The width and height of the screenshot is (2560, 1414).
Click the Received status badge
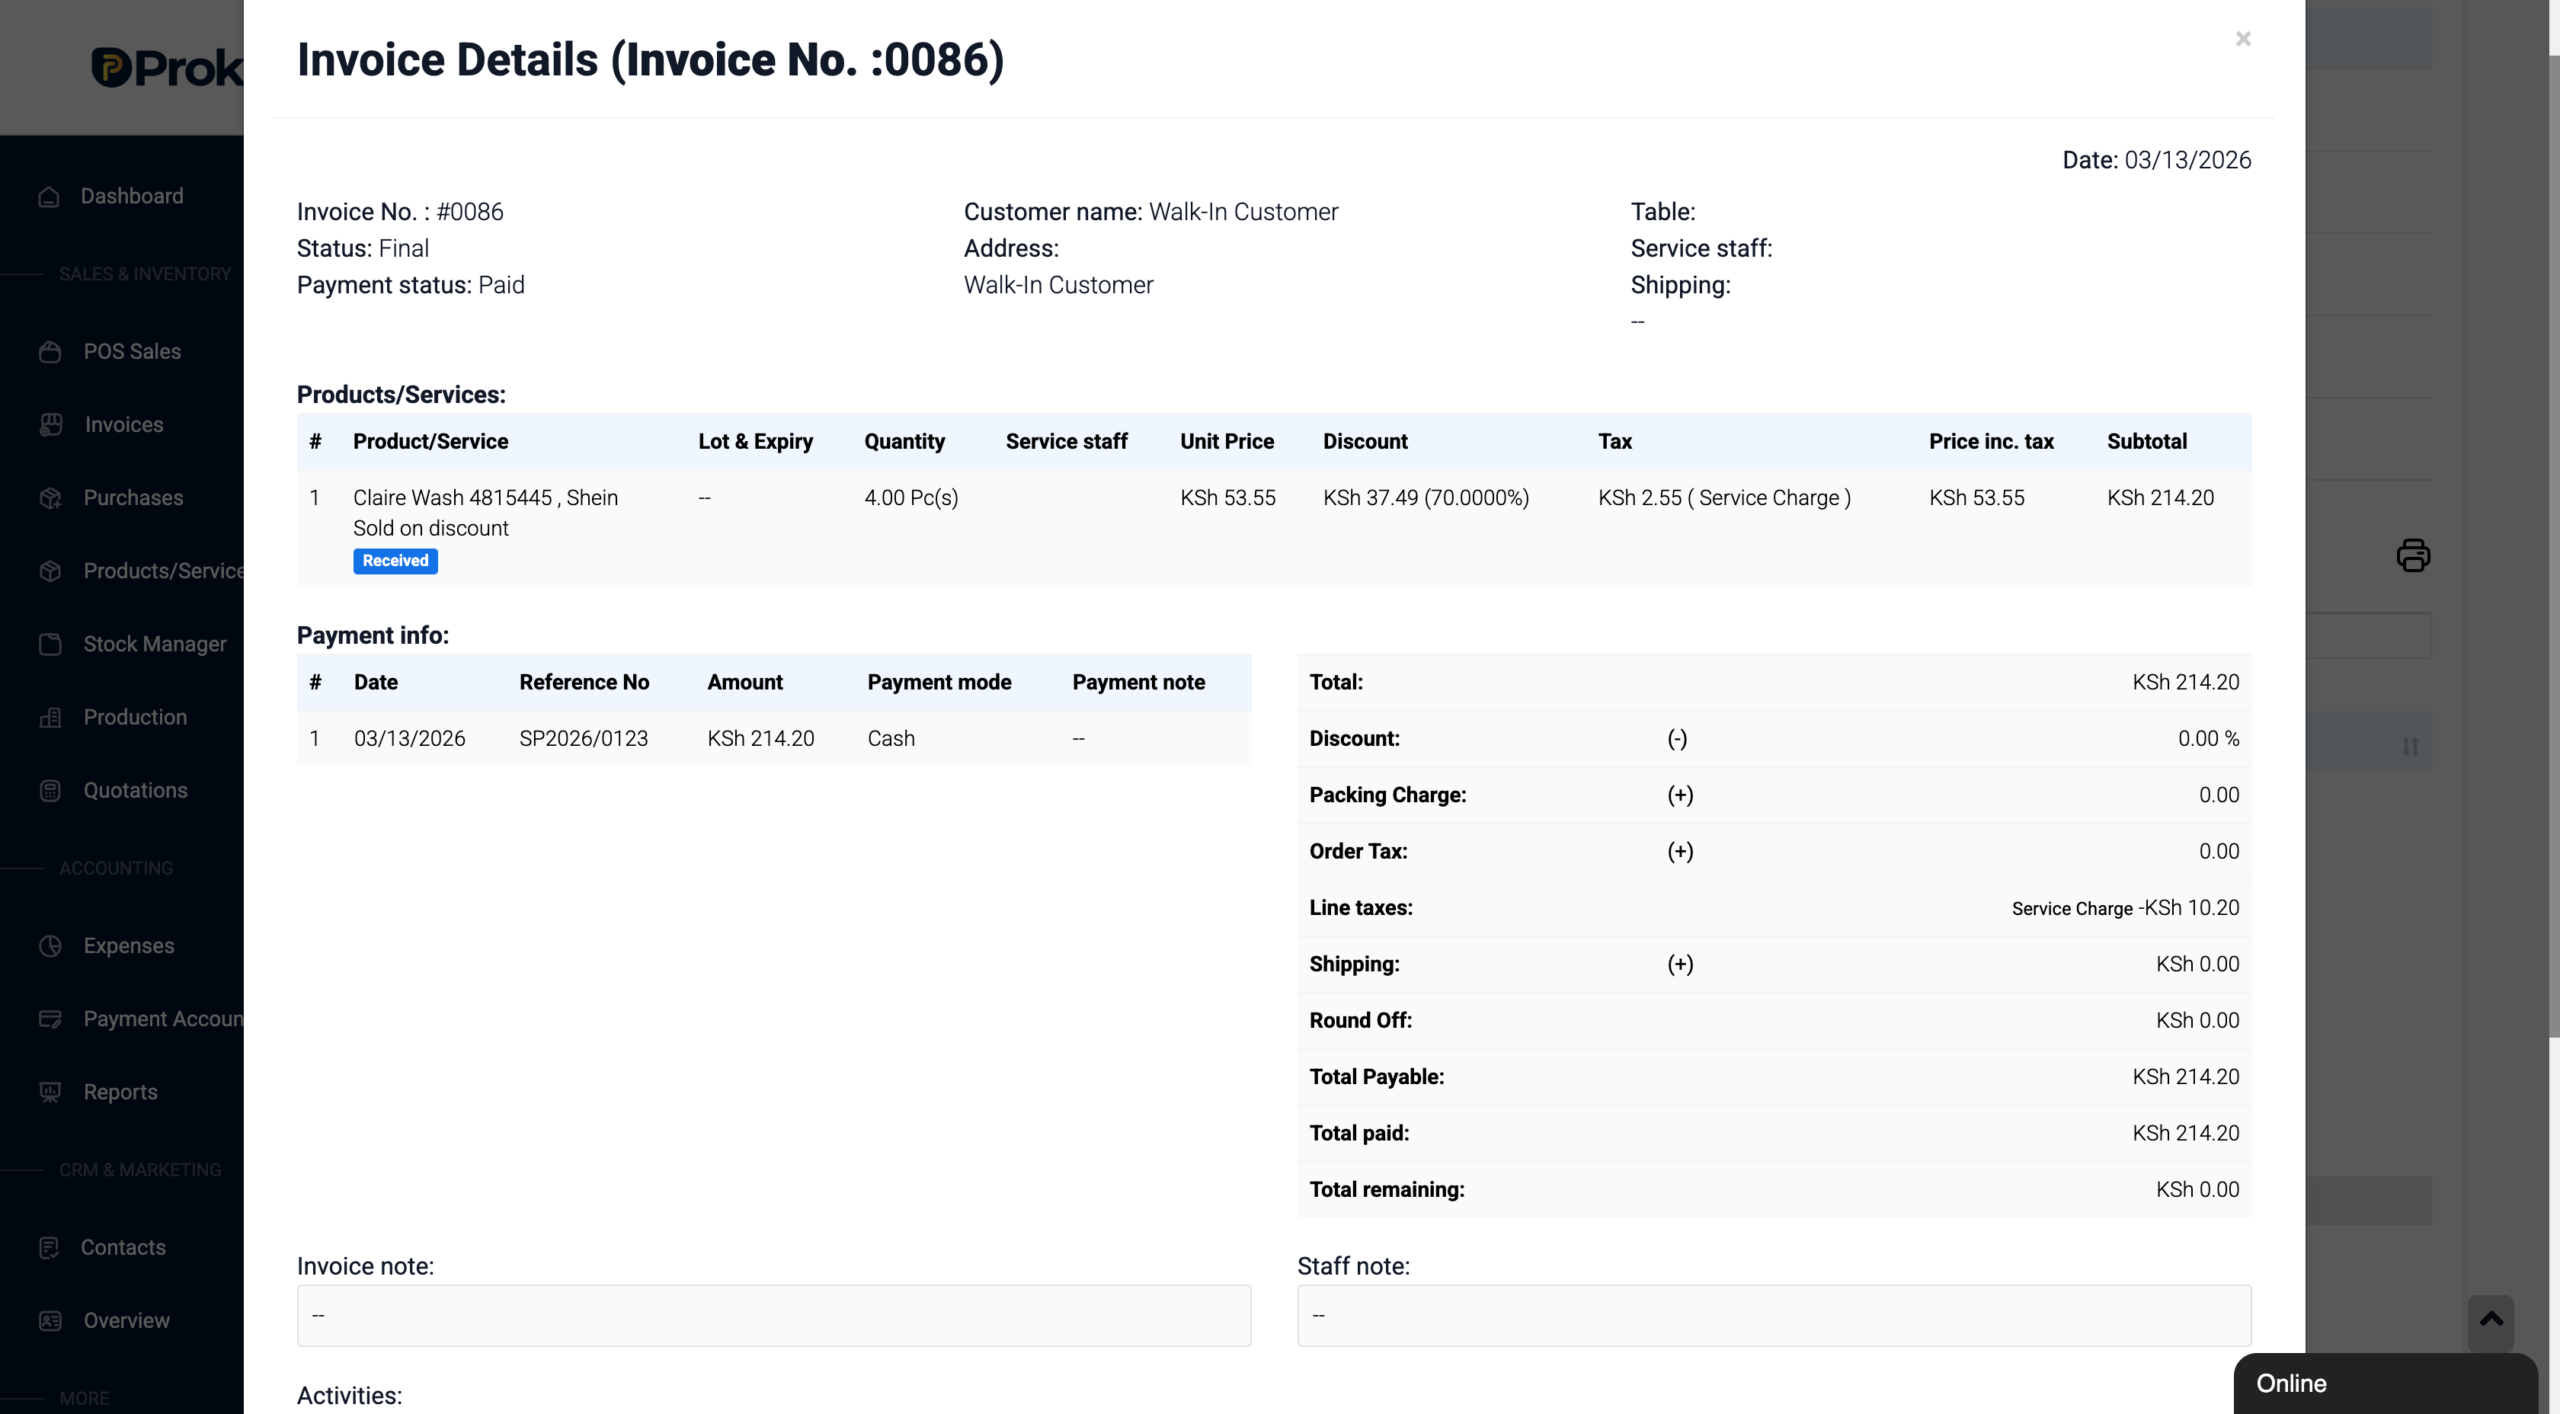point(395,561)
